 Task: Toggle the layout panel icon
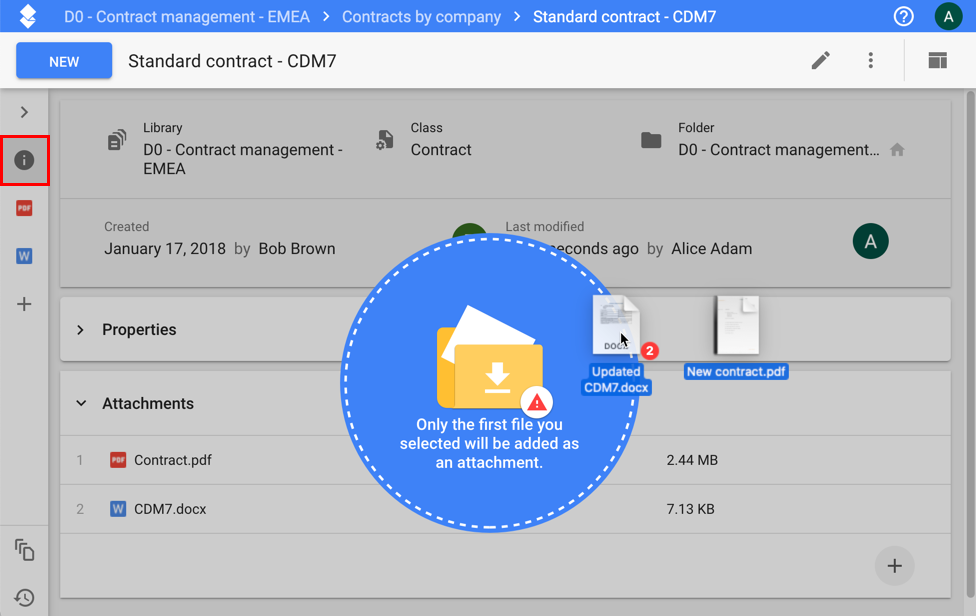[x=937, y=60]
